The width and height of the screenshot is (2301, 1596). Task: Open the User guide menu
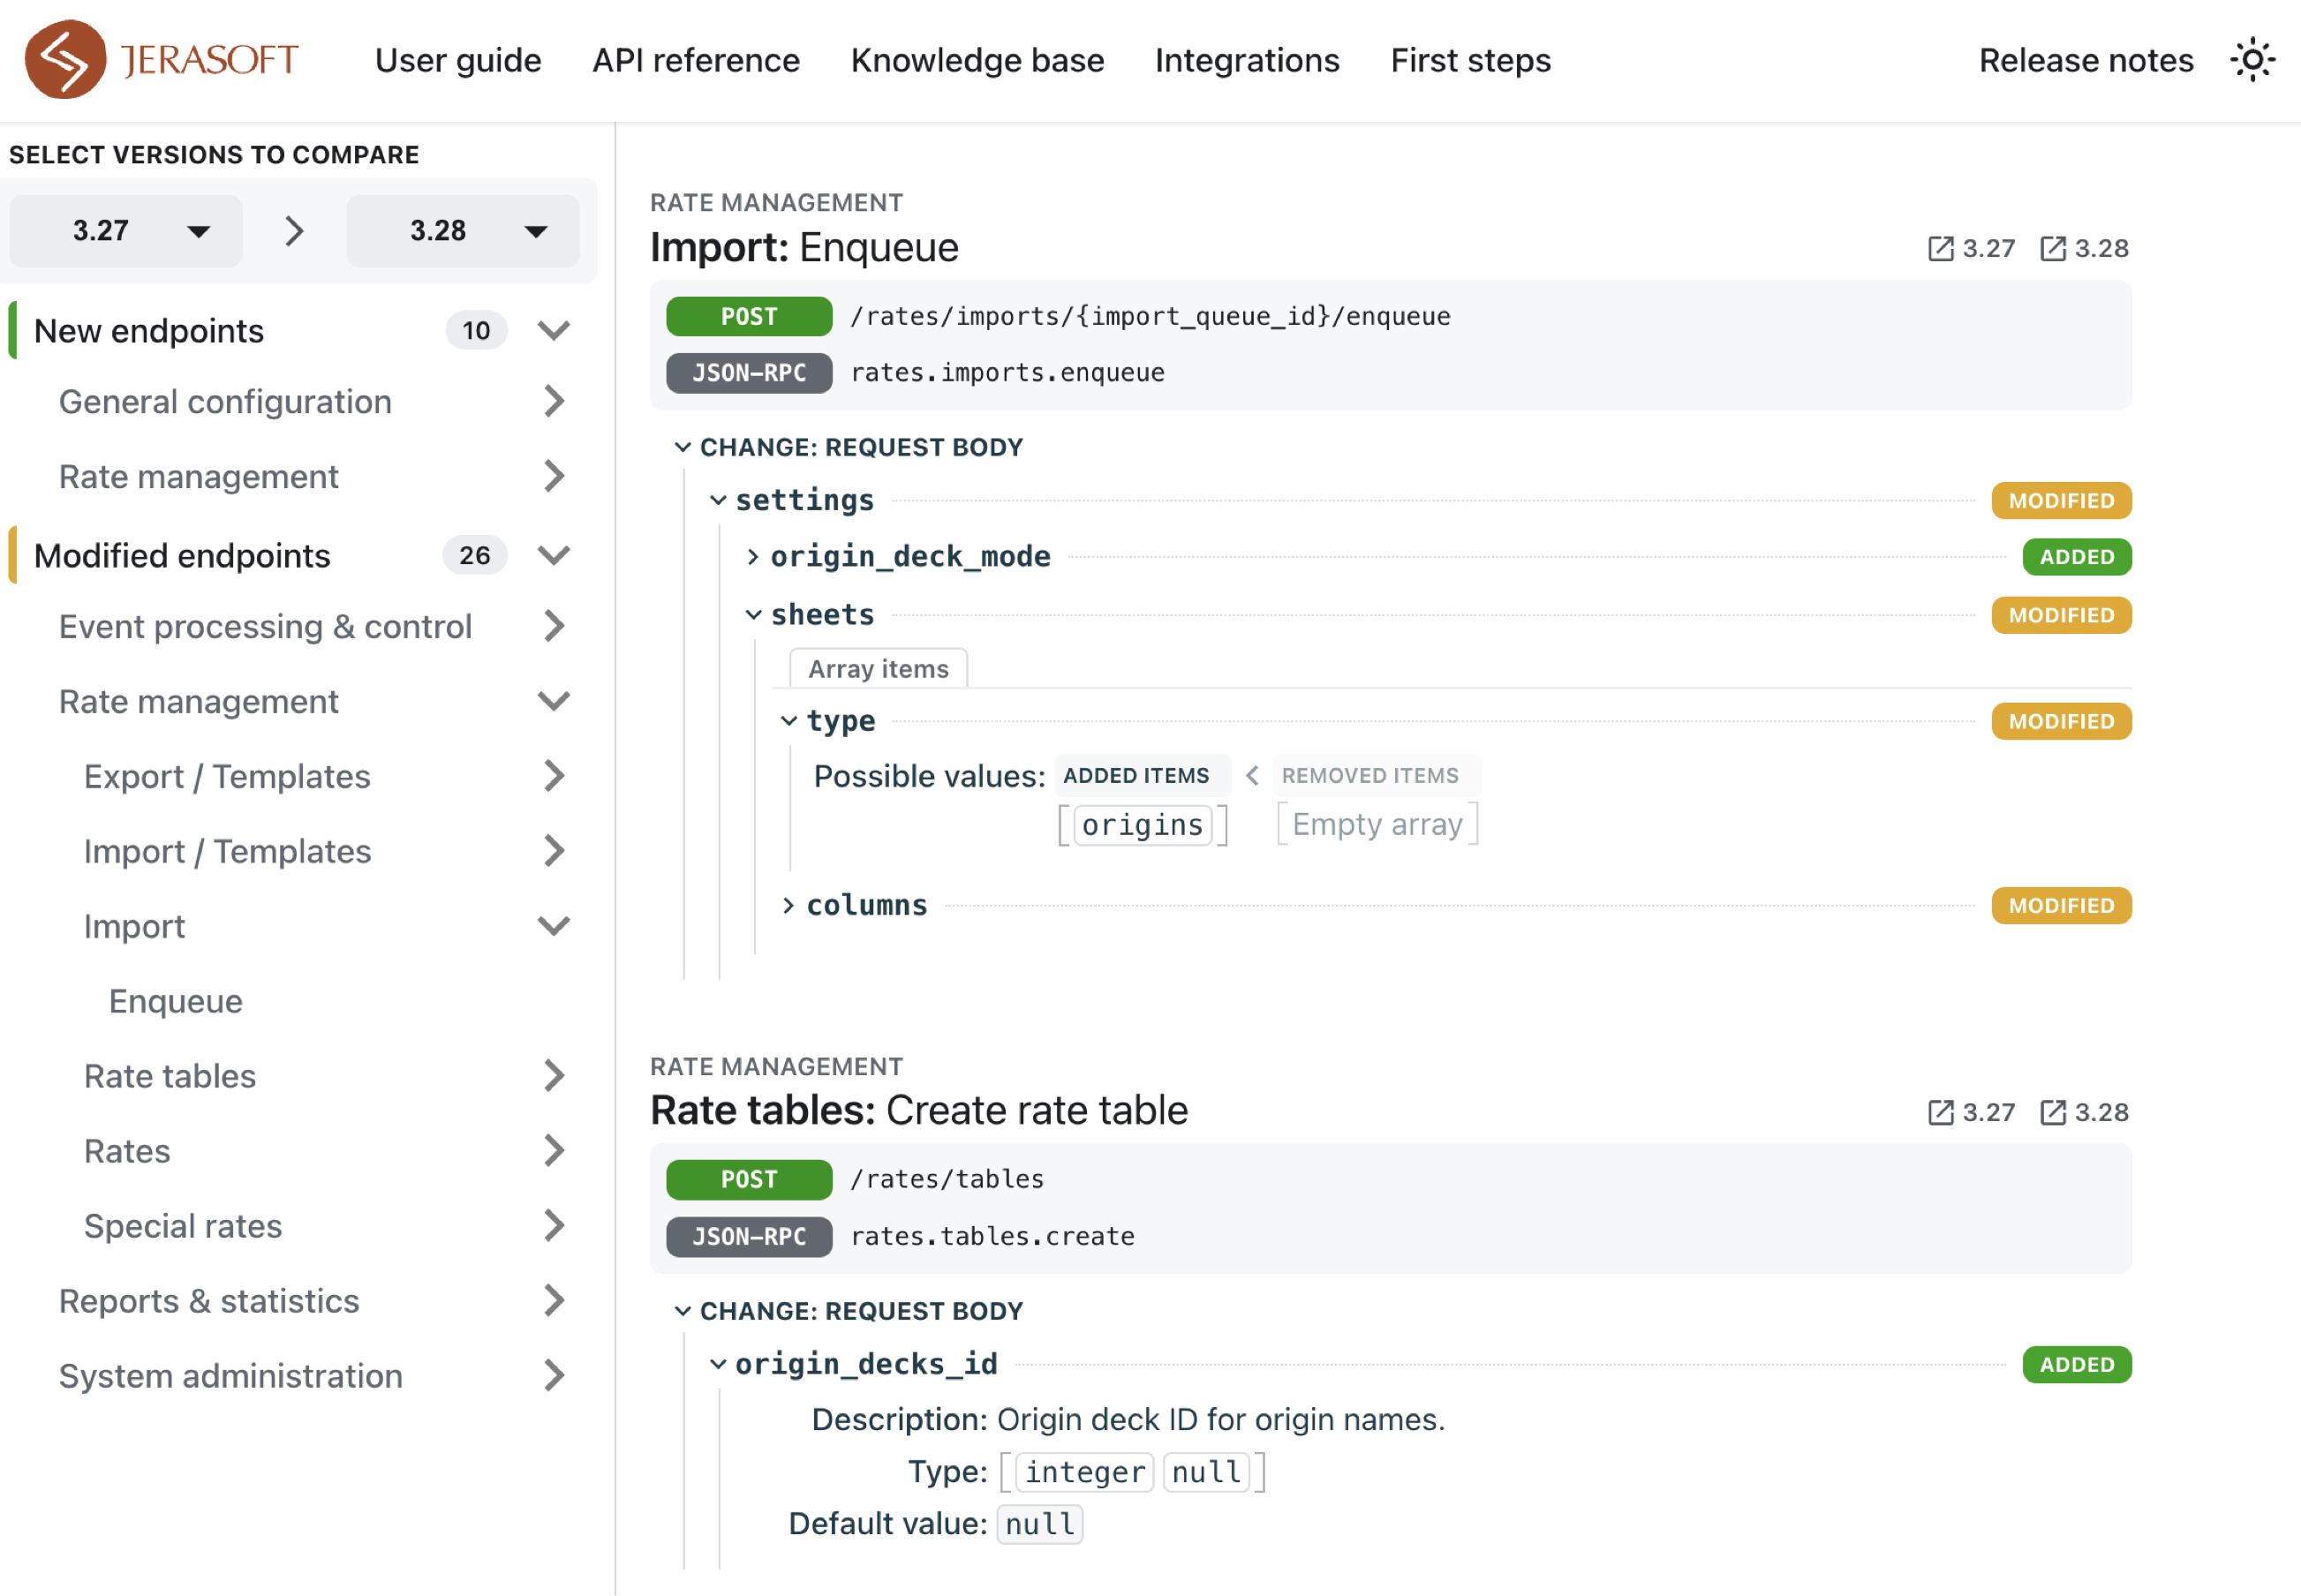pyautogui.click(x=458, y=60)
